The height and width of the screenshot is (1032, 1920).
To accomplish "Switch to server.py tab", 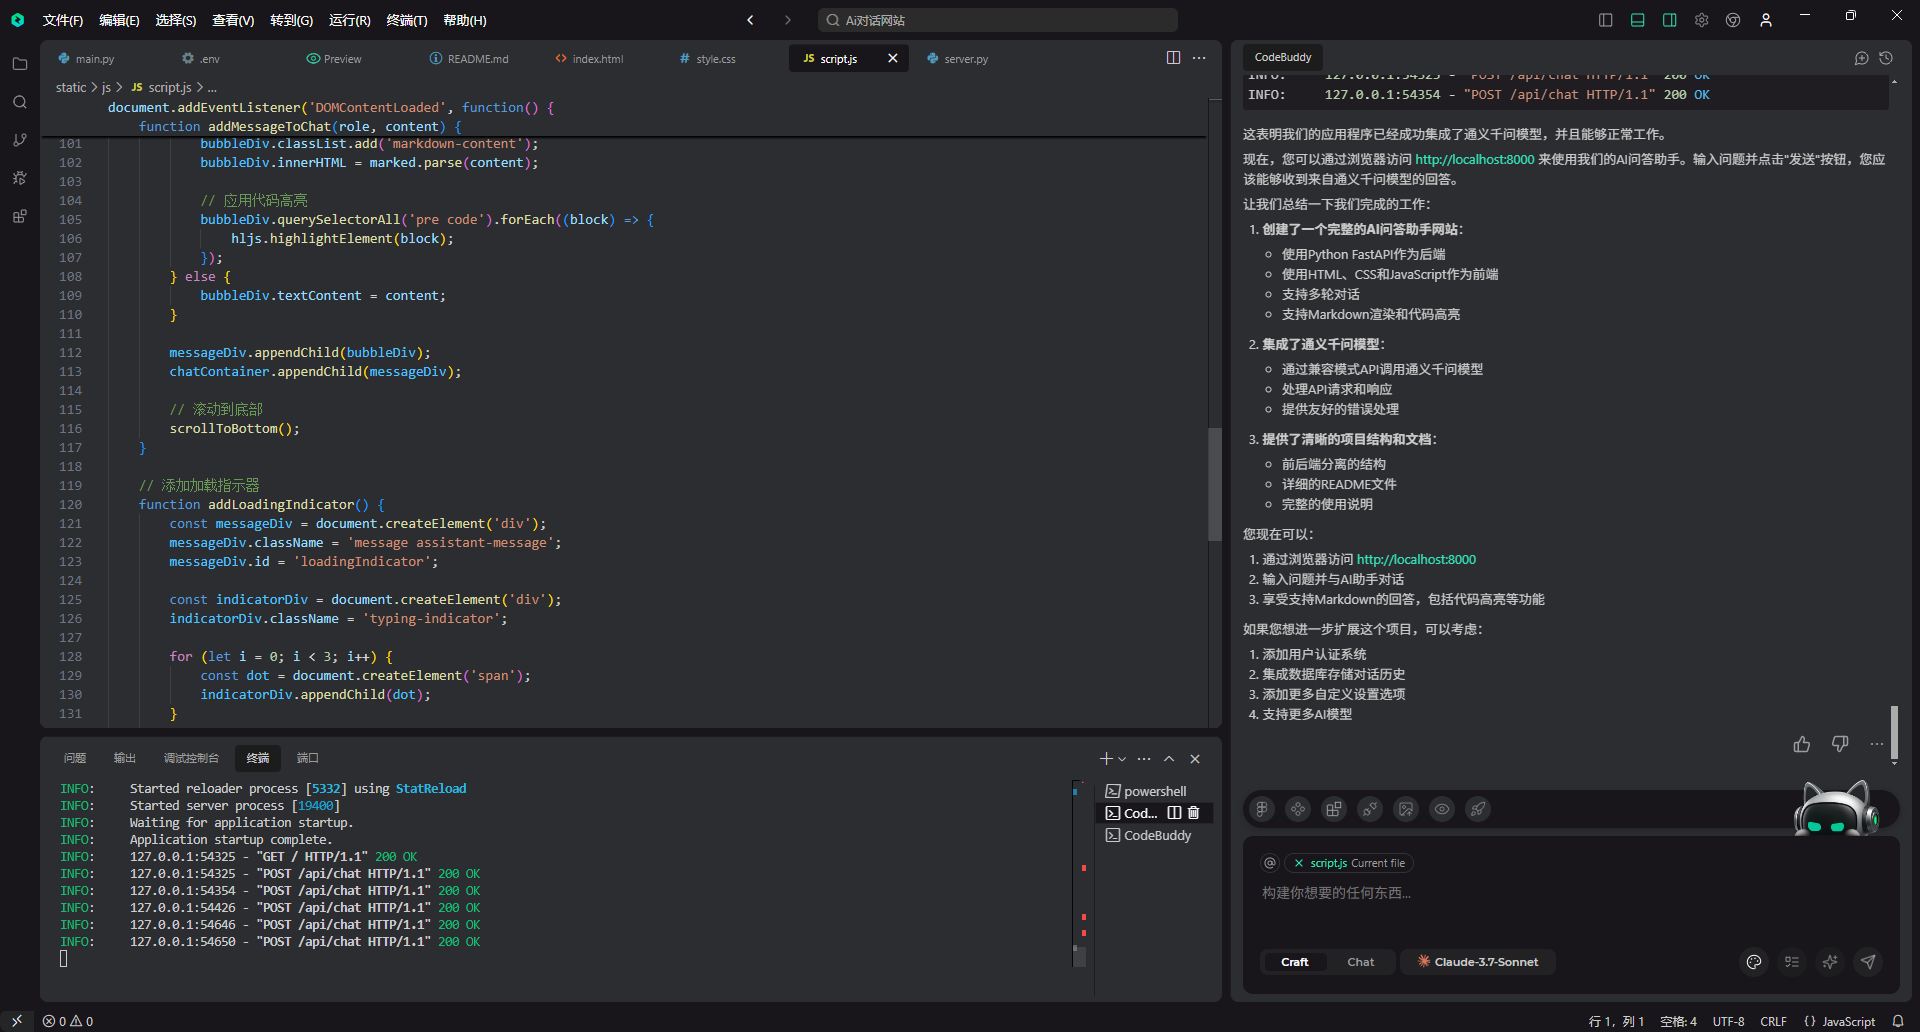I will click(x=957, y=59).
